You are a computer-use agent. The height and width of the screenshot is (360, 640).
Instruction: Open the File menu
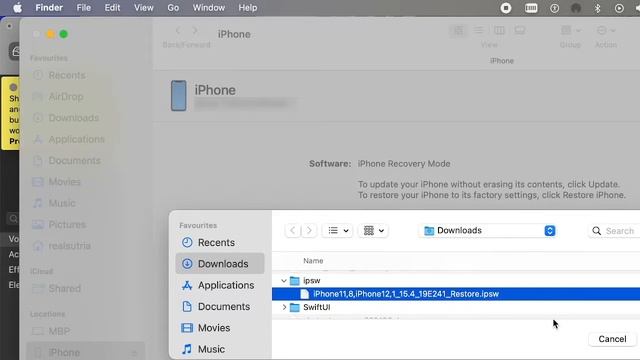point(84,8)
